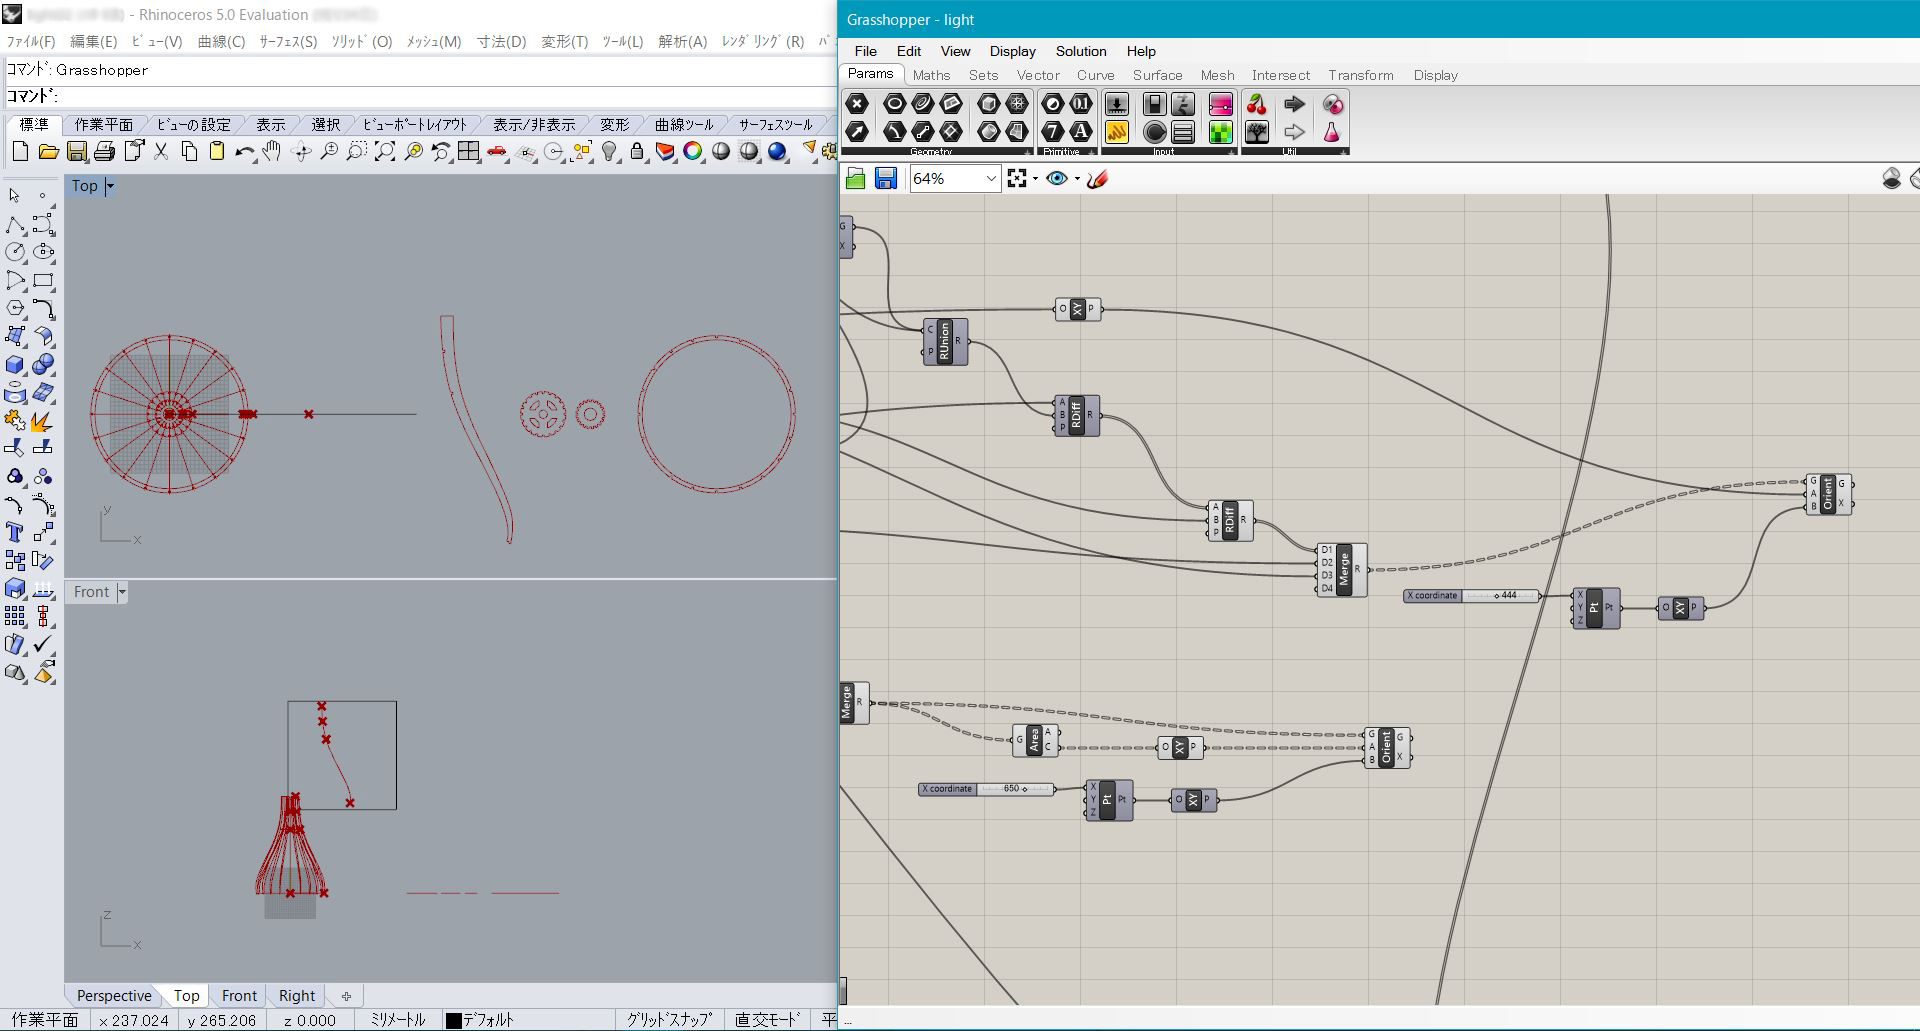Click the light bulb icon in Rhino toolbar
Screen dimensions: 1920x1031
pos(609,152)
